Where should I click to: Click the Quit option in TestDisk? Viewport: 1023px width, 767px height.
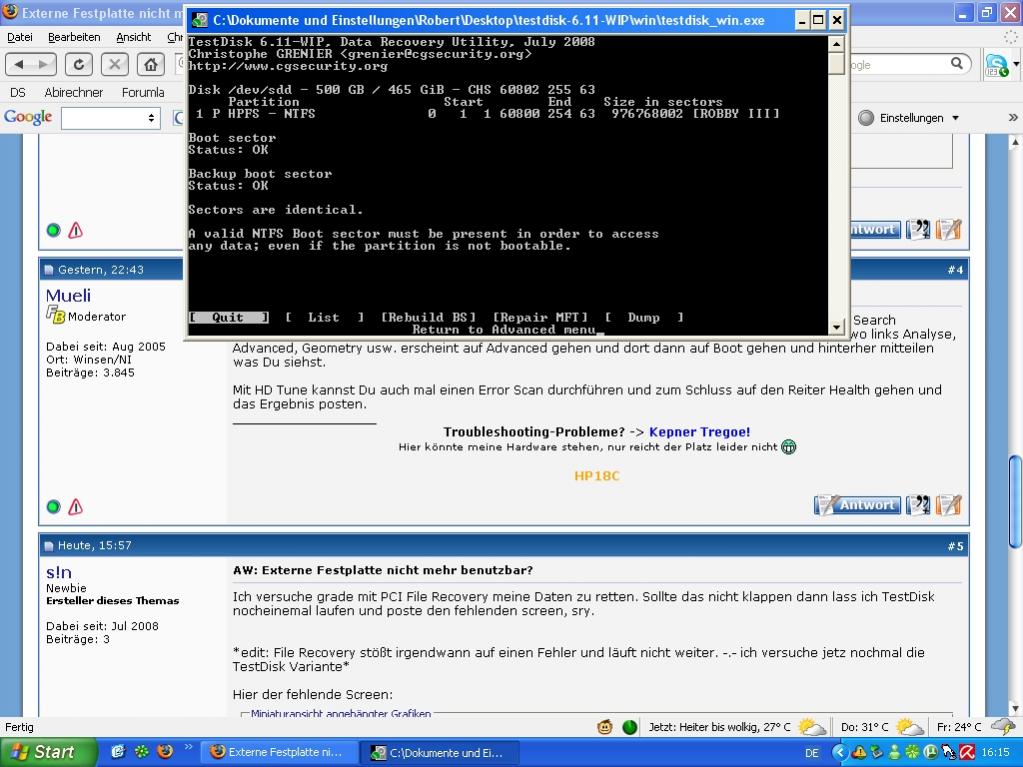228,318
